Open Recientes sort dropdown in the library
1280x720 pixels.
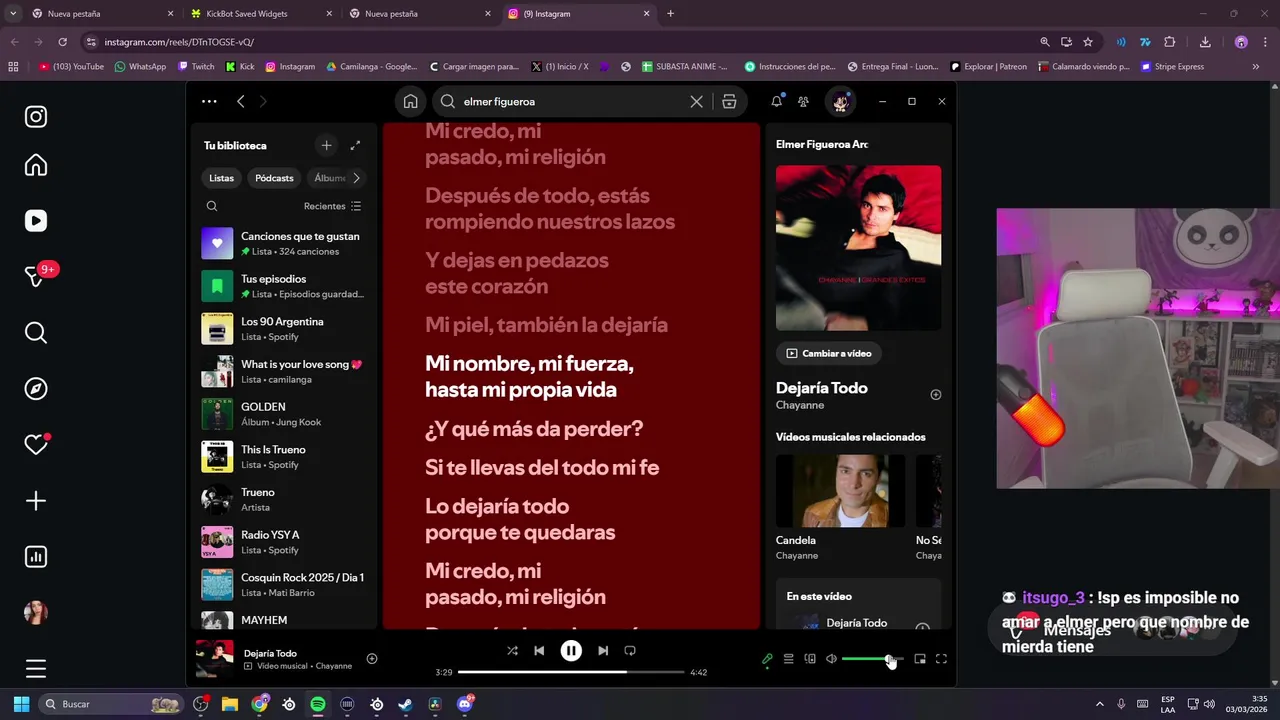point(332,206)
